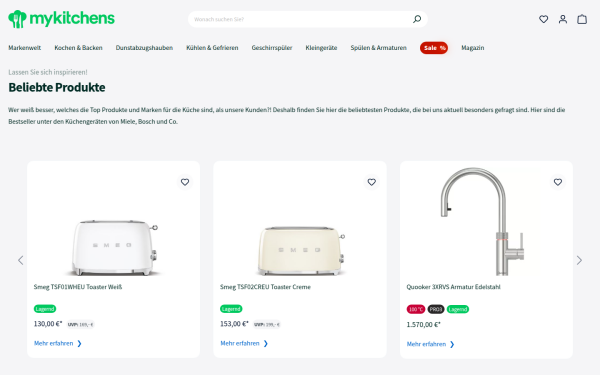Viewport: 600px width, 375px height.
Task: Show the previous products with the left arrow
Action: 21,260
